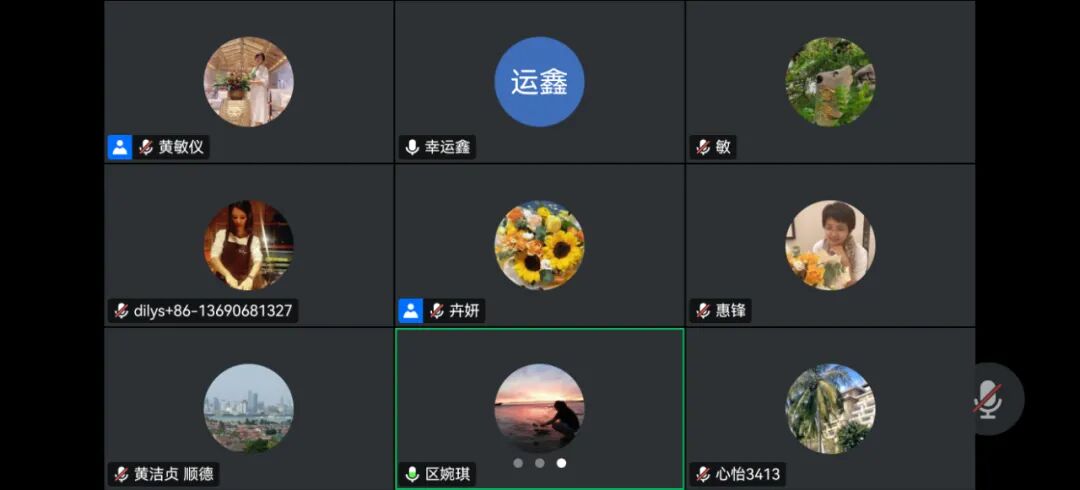1080x490 pixels.
Task: Select the third active page dot
Action: pyautogui.click(x=561, y=463)
